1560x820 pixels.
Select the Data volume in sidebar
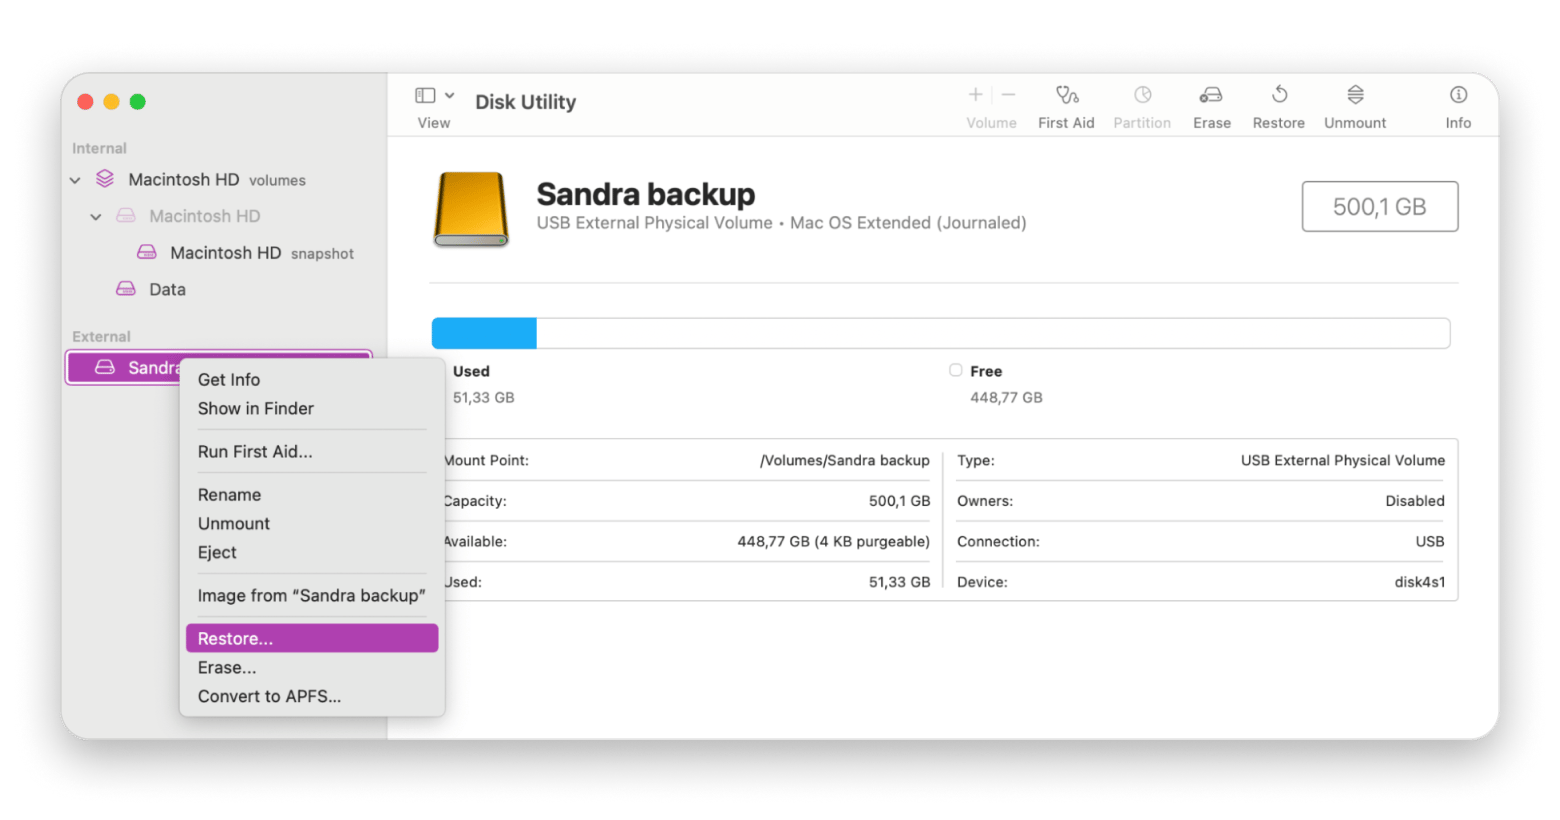coord(167,289)
